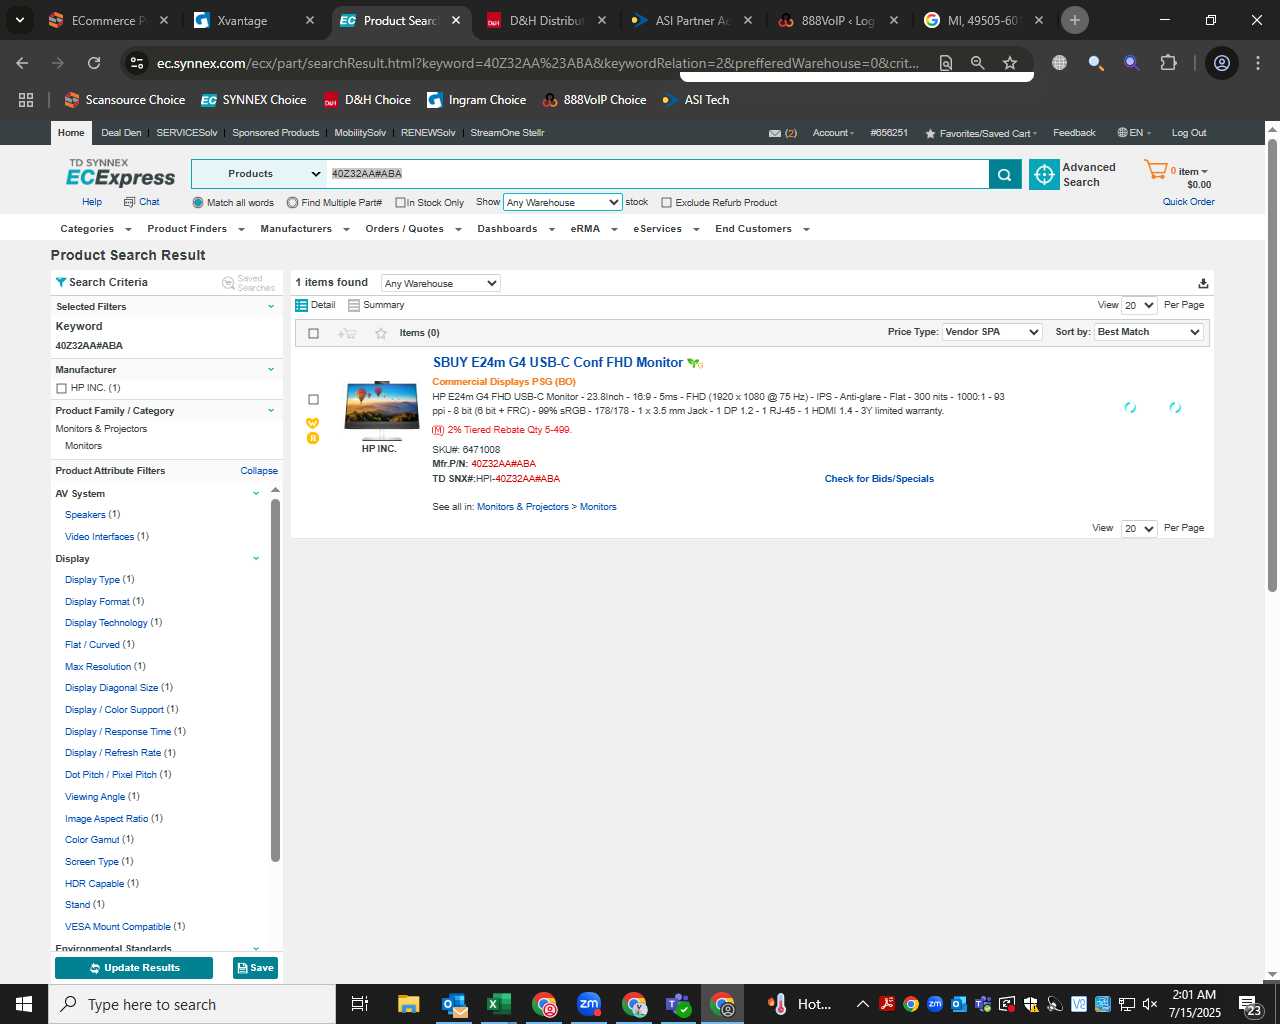
Task: Click the TD SYNNEX ECExpress logo
Action: click(x=120, y=173)
